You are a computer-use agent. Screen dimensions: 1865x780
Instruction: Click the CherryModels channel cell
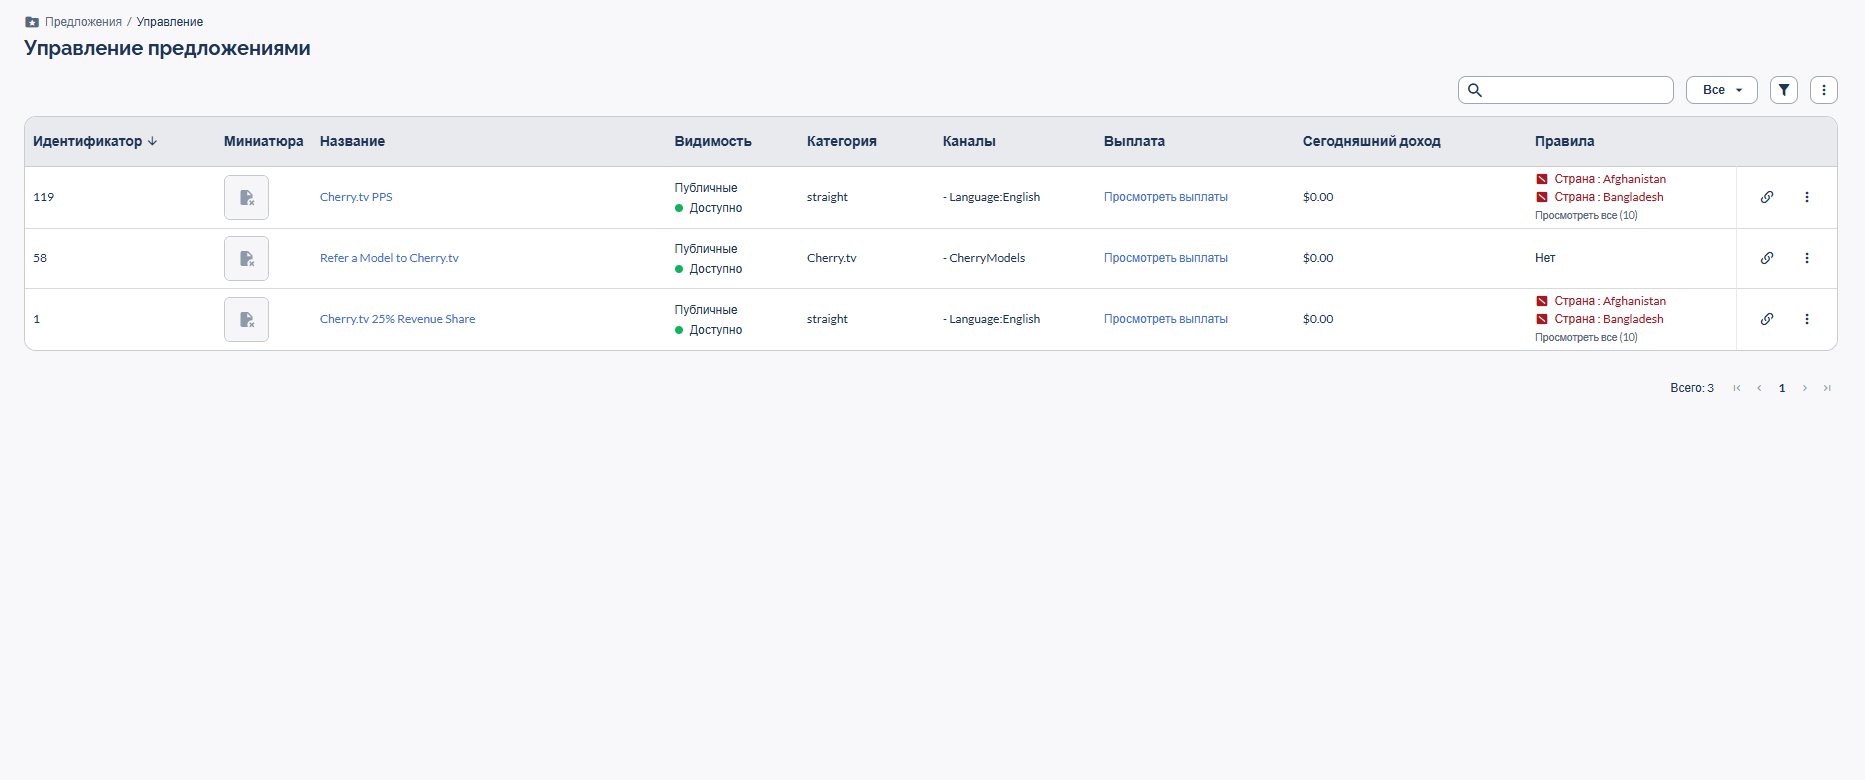pyautogui.click(x=984, y=258)
